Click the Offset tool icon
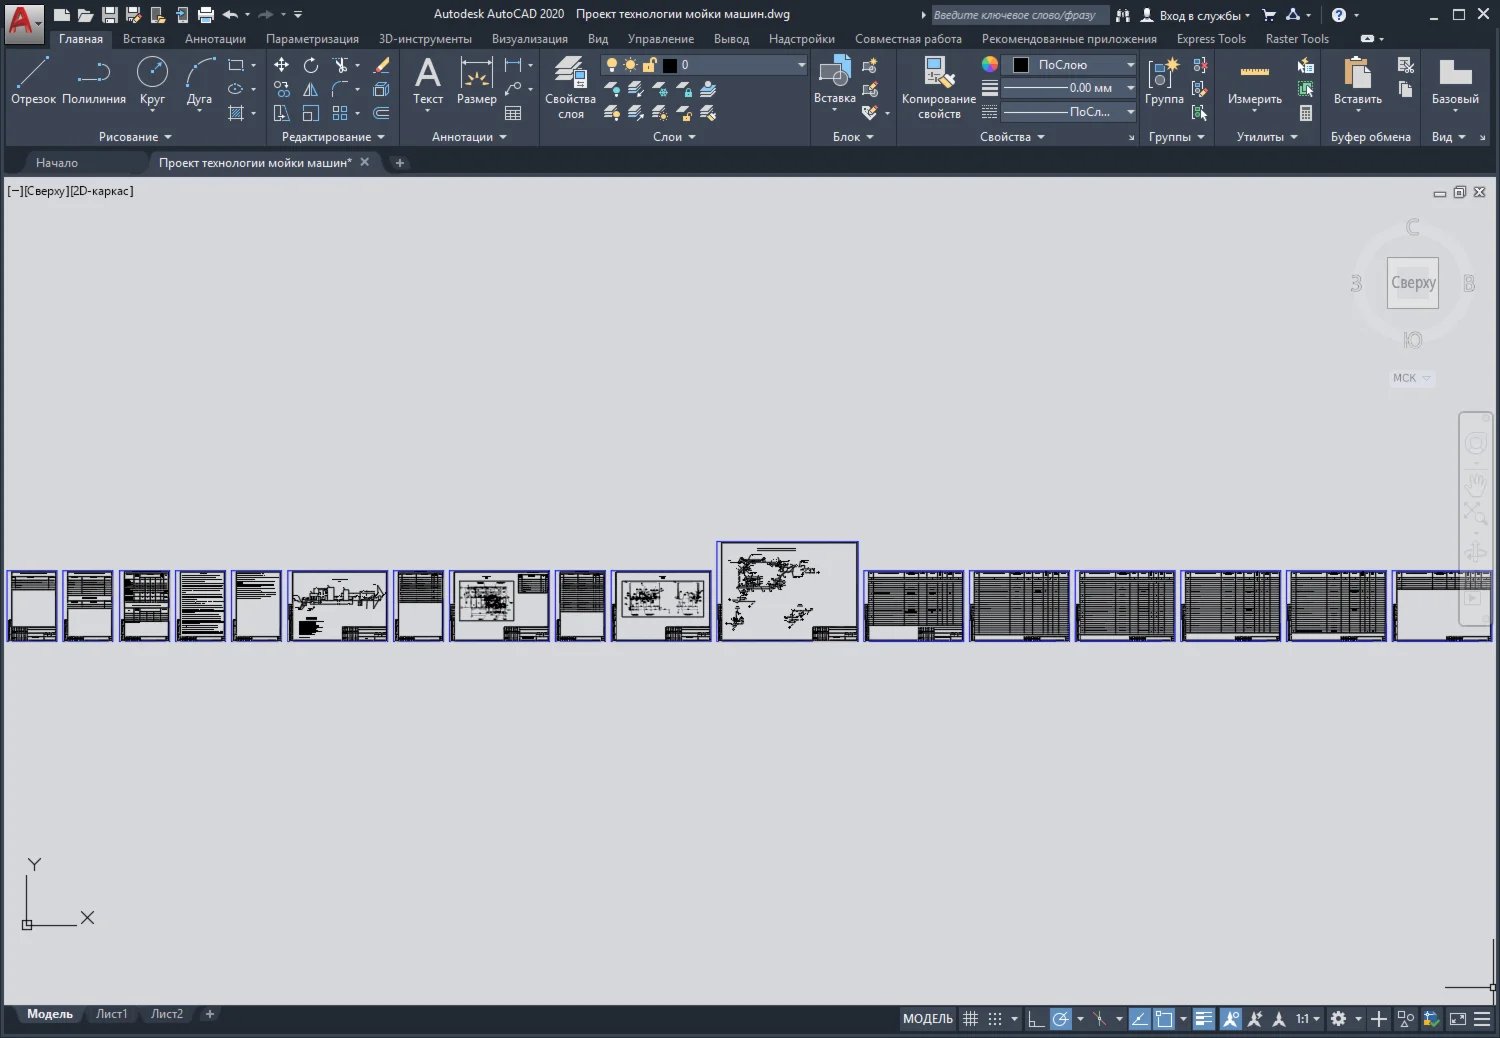1500x1038 pixels. pos(381,113)
